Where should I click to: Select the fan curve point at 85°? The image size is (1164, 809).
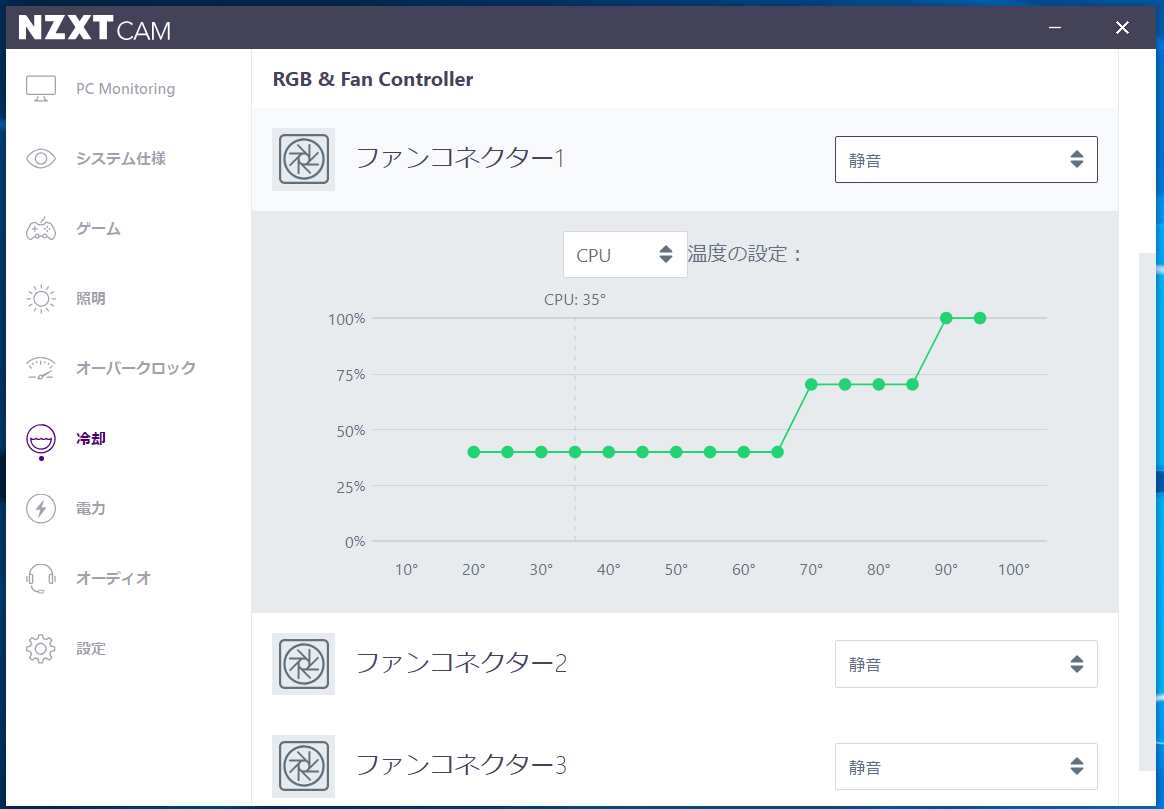pyautogui.click(x=912, y=384)
